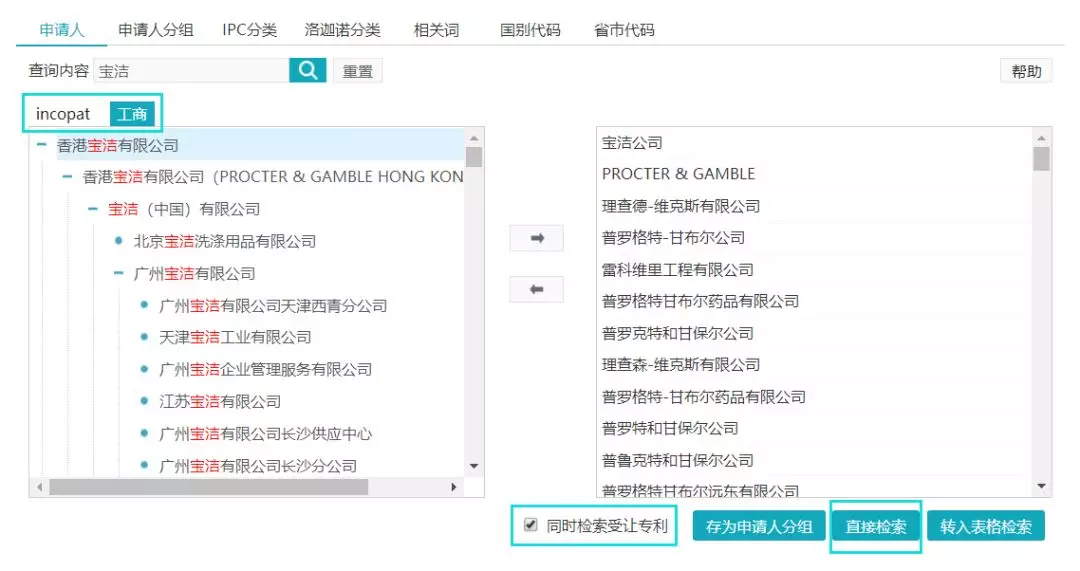The width and height of the screenshot is (1080, 571).
Task: Collapse the PROCTER & GAMBLE HONG KONG node
Action: coord(67,177)
